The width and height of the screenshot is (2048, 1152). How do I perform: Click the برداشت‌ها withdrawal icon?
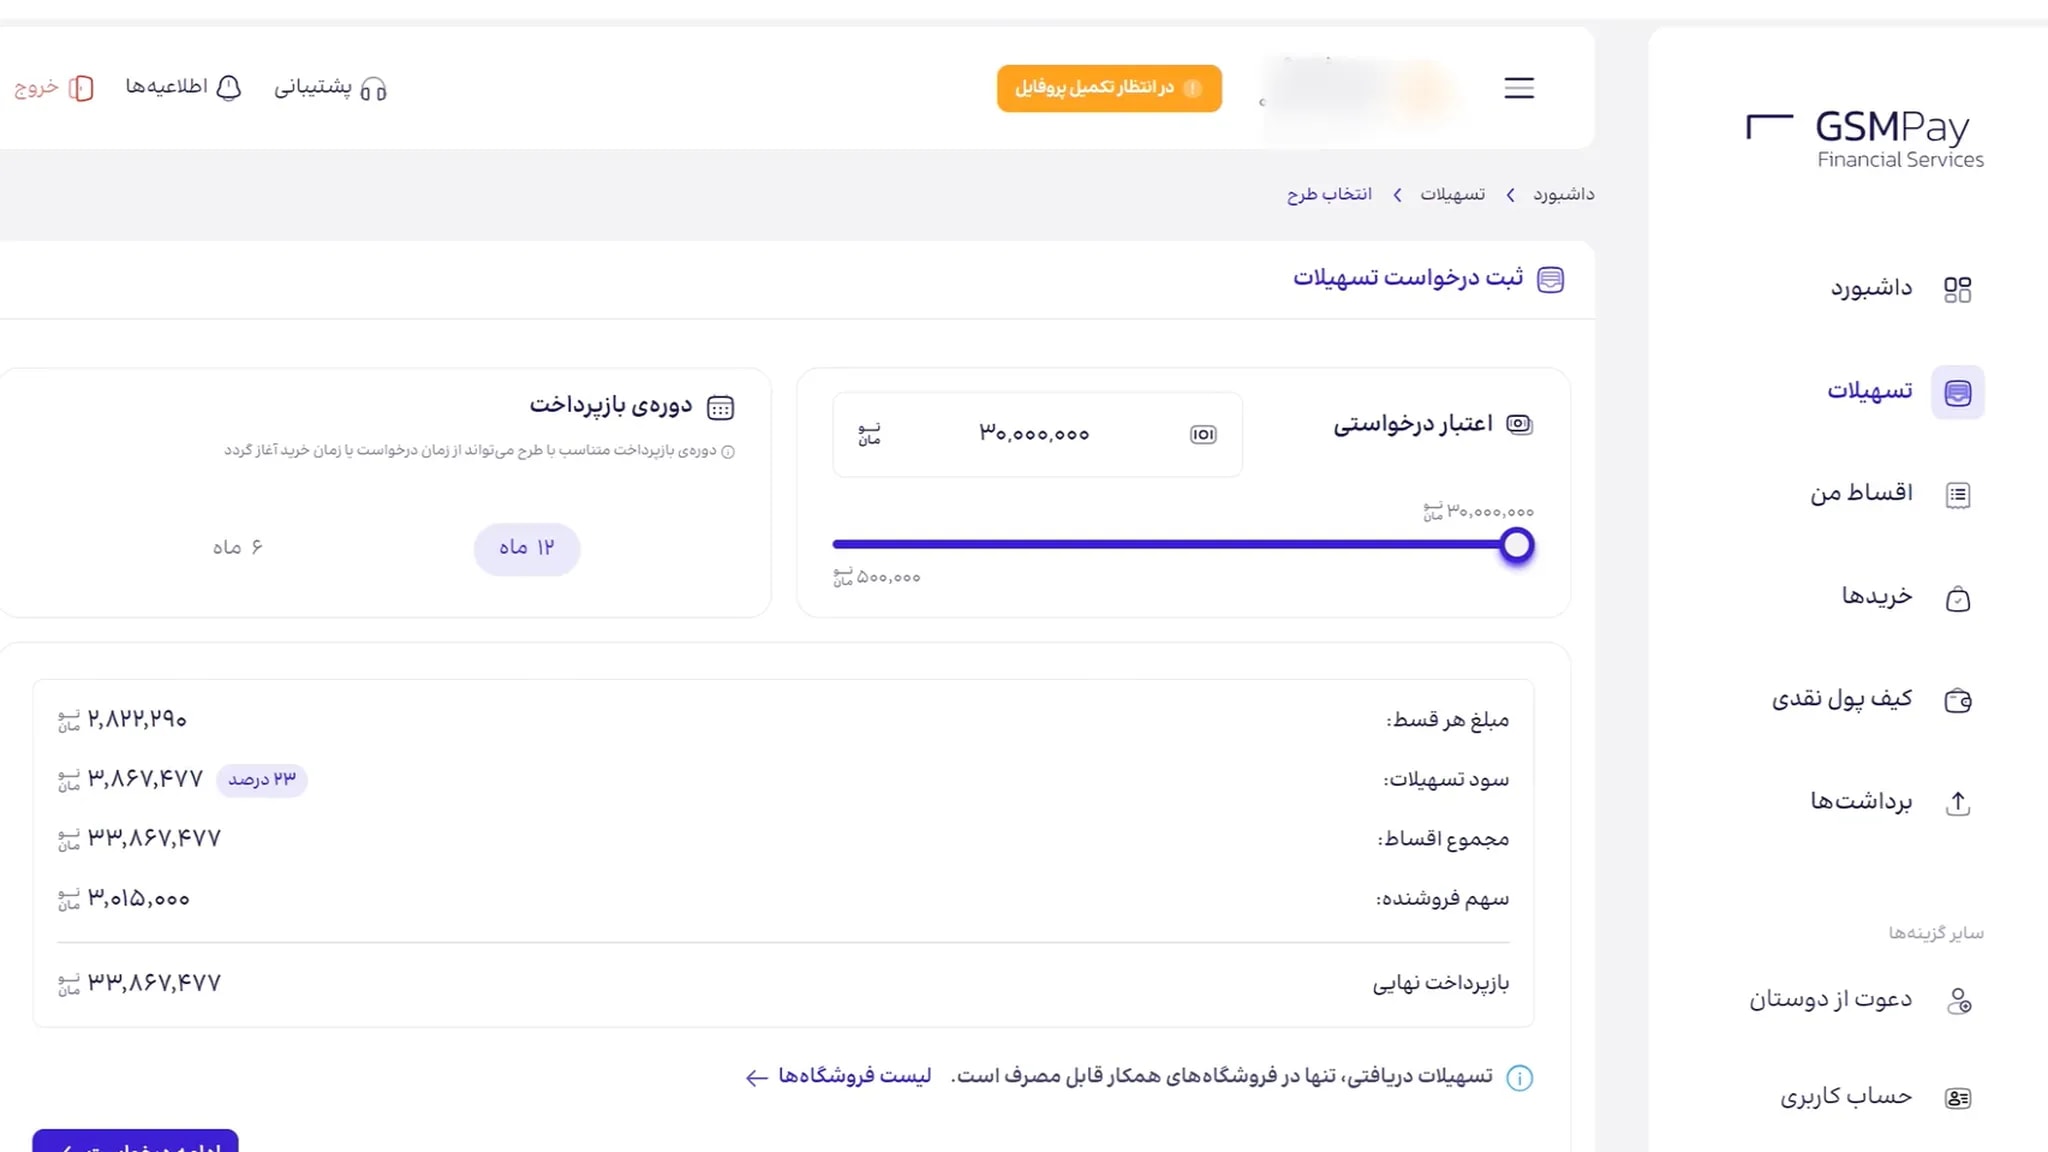tap(1957, 803)
